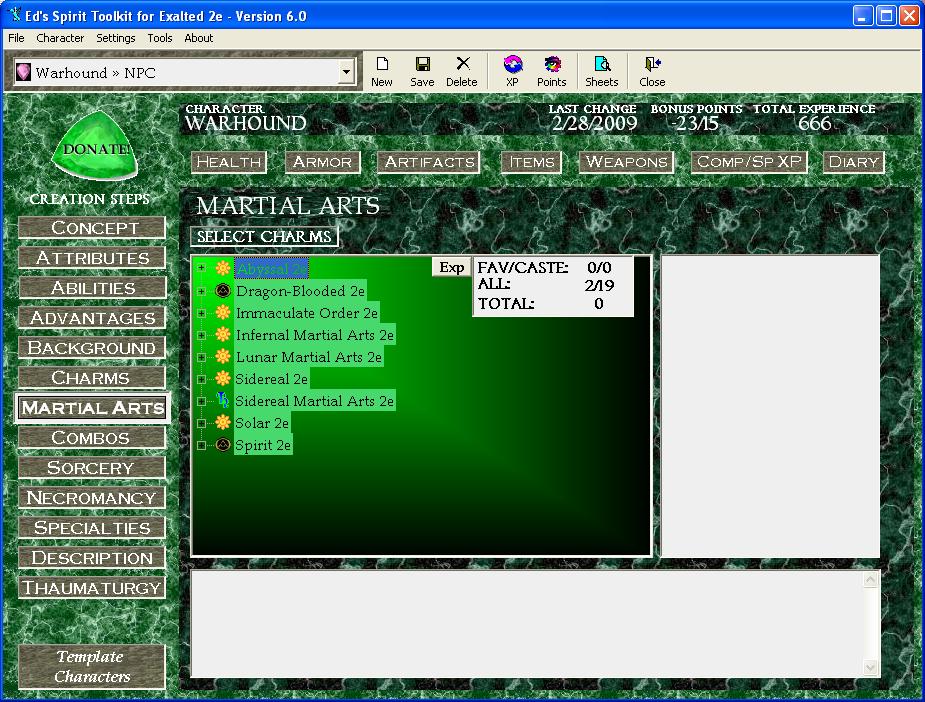Viewport: 925px width, 702px height.
Task: Open the Necromancy step
Action: click(x=92, y=498)
